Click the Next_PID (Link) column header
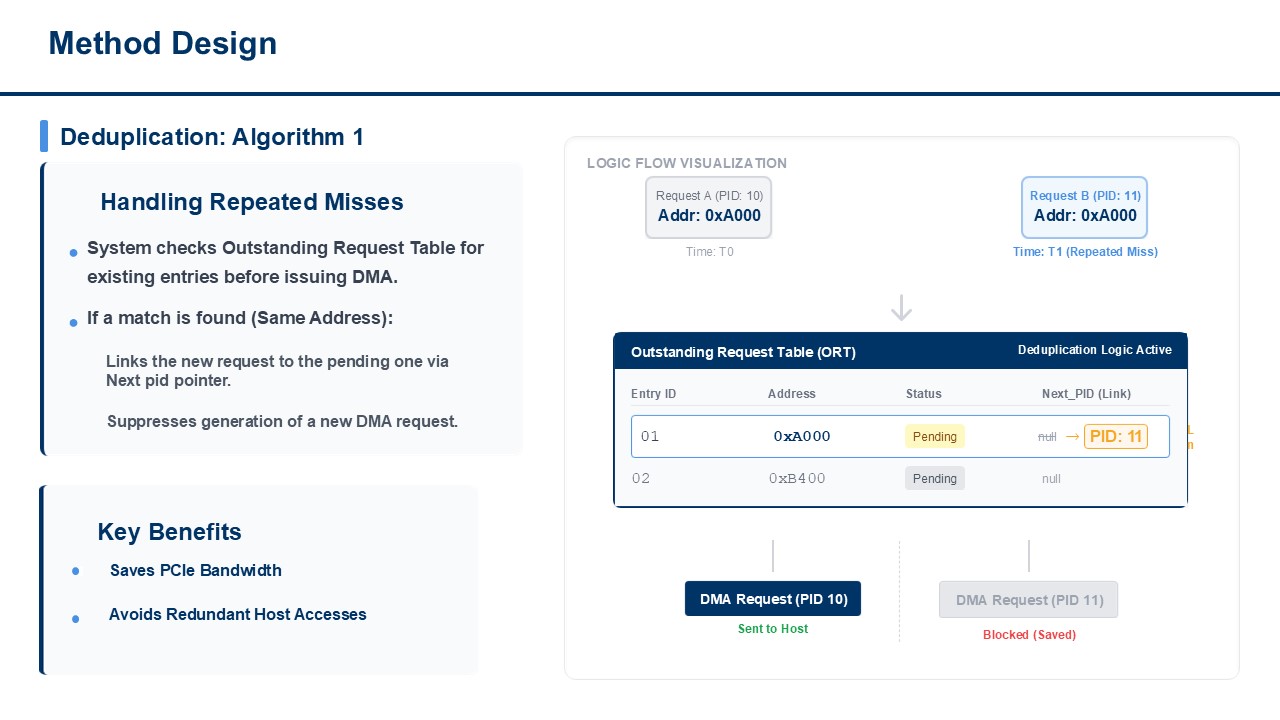The image size is (1280, 720). [1086, 394]
